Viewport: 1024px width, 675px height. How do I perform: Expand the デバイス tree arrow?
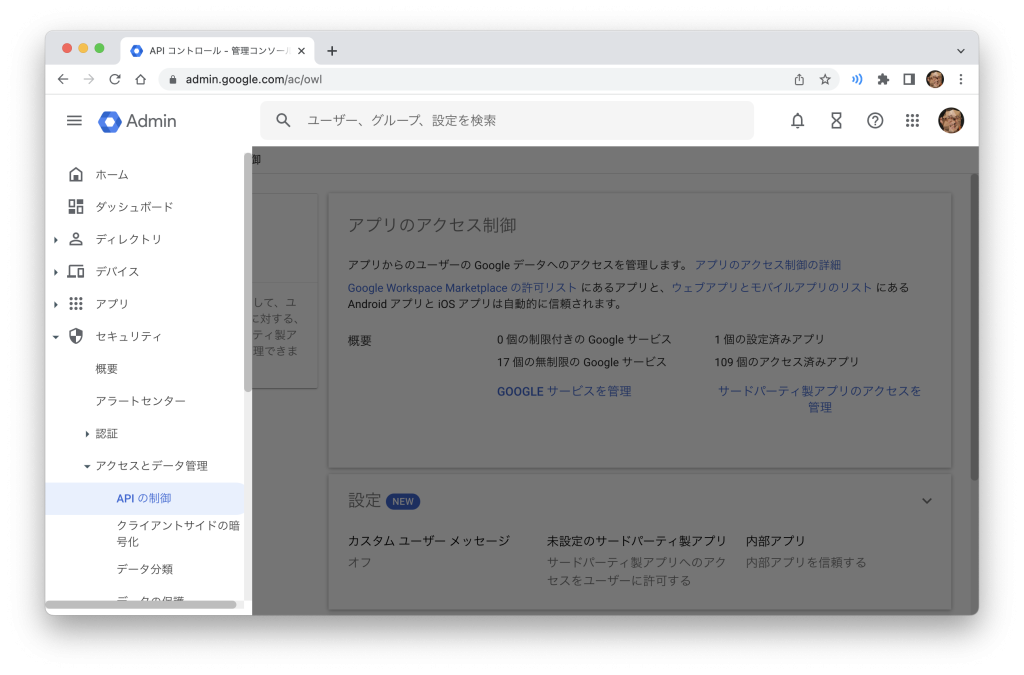point(56,272)
